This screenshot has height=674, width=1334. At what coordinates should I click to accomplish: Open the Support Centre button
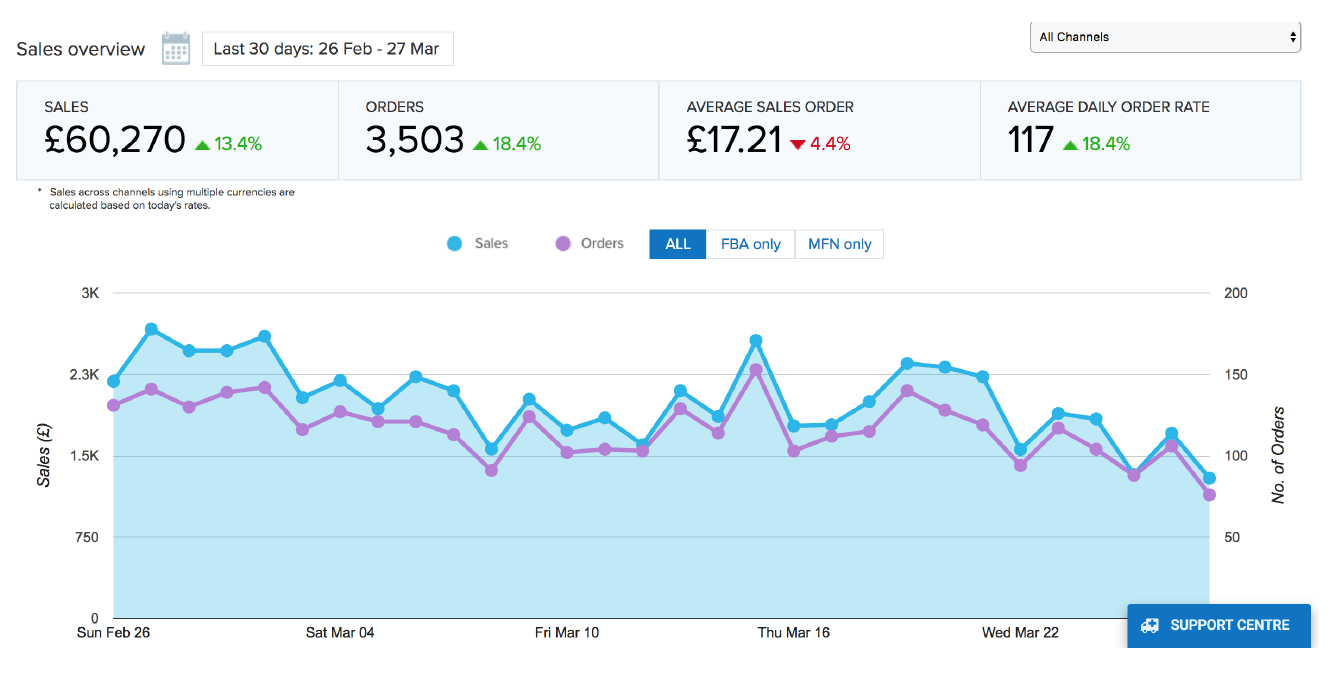pyautogui.click(x=1218, y=625)
